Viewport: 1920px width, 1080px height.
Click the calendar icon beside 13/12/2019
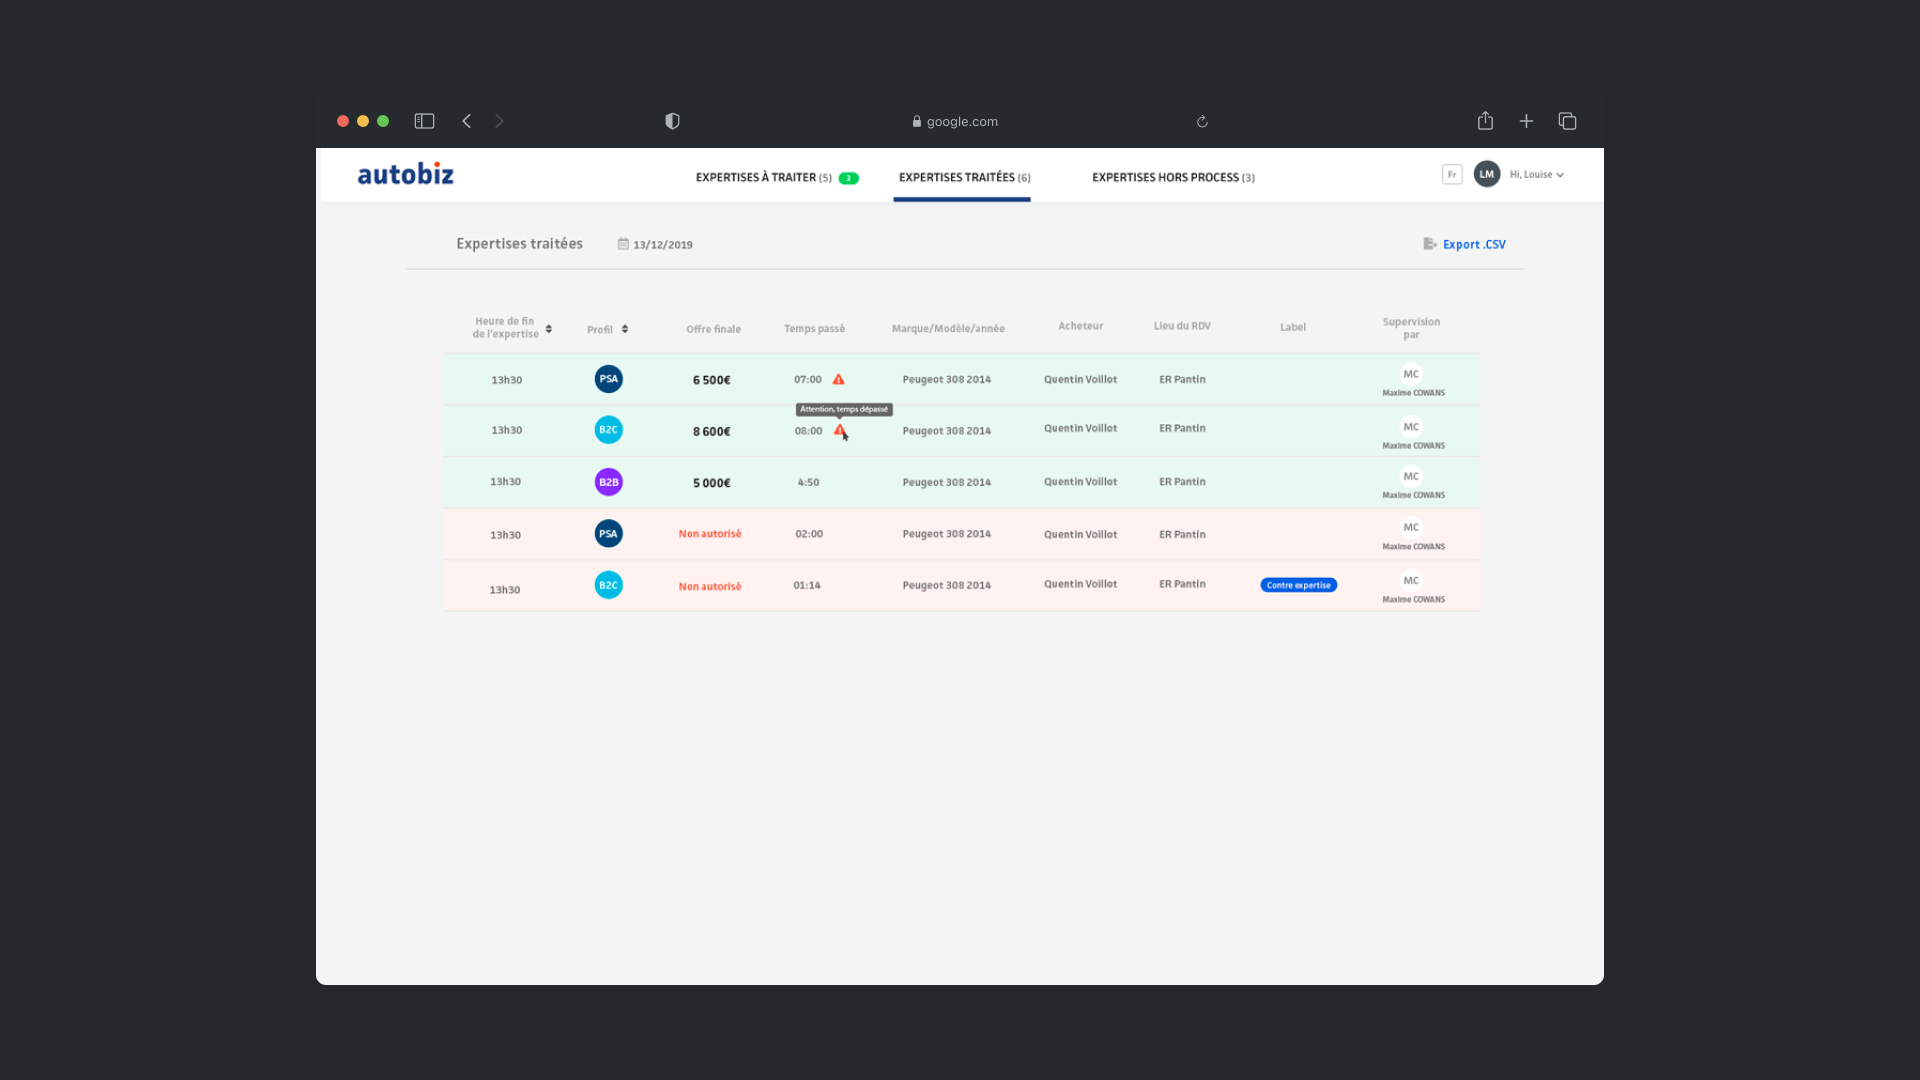623,244
